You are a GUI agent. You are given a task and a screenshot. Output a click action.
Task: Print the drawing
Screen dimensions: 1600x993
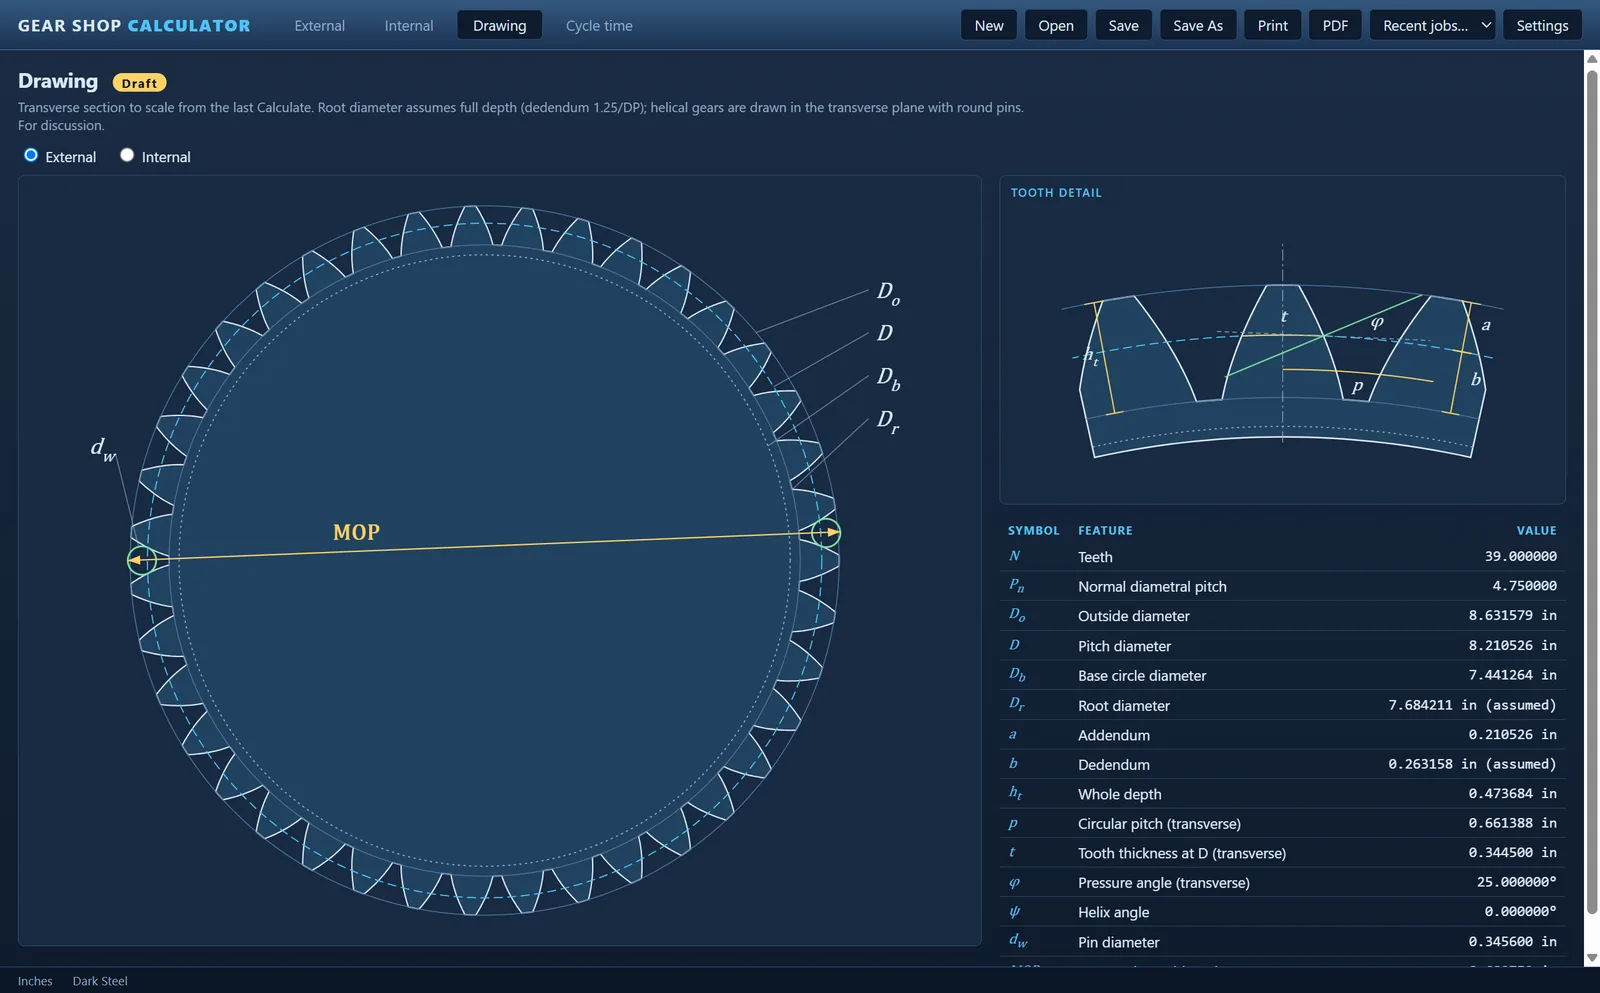click(1272, 25)
